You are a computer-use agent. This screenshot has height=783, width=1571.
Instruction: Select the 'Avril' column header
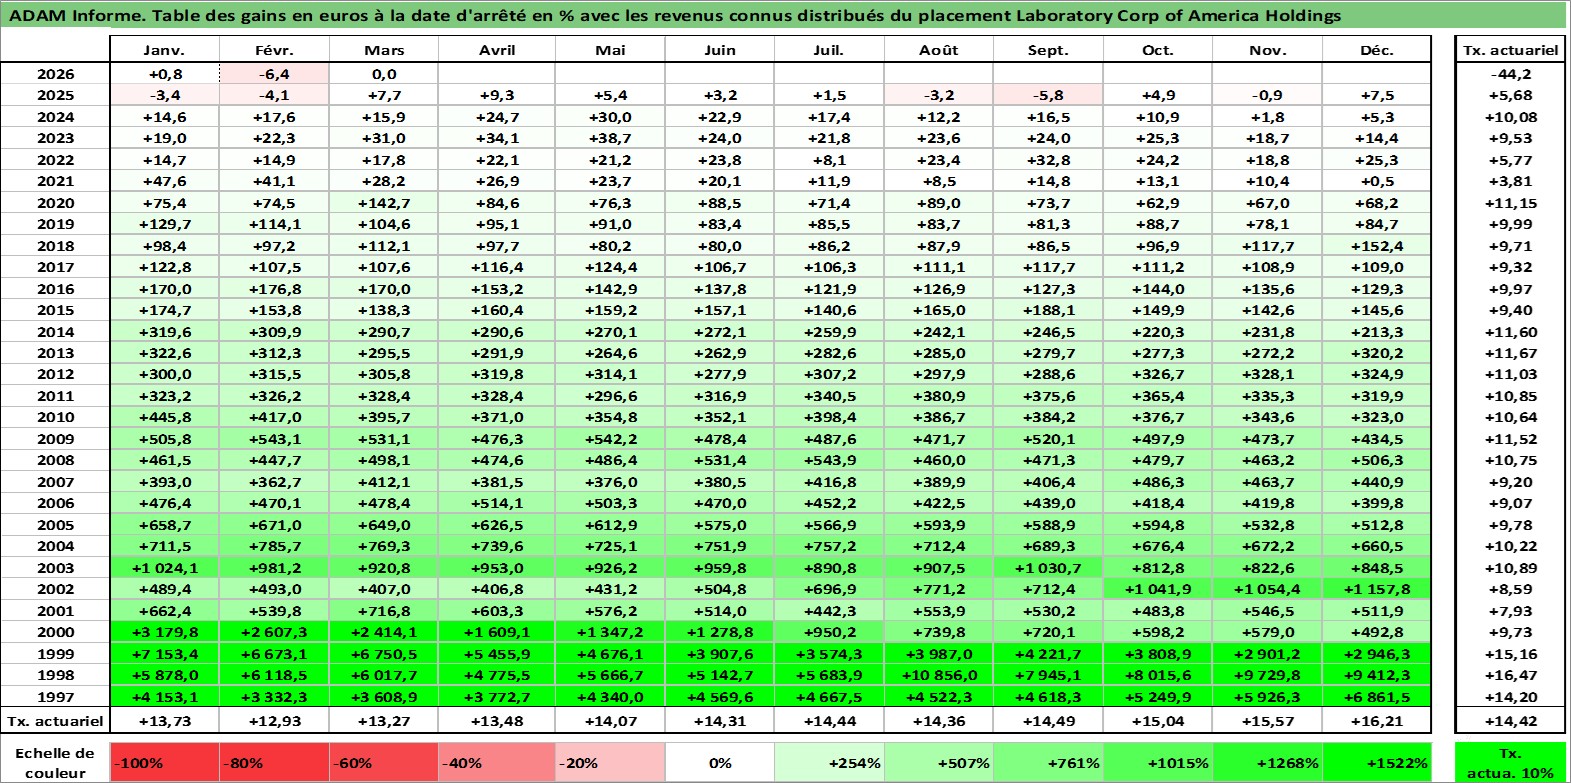(497, 50)
